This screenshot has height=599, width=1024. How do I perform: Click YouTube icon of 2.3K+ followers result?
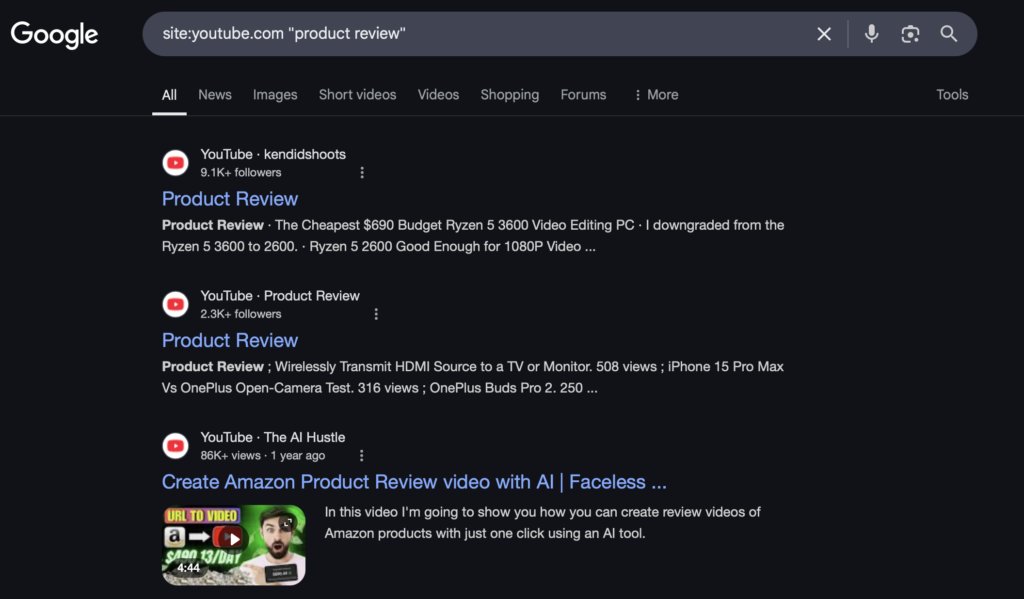click(175, 304)
